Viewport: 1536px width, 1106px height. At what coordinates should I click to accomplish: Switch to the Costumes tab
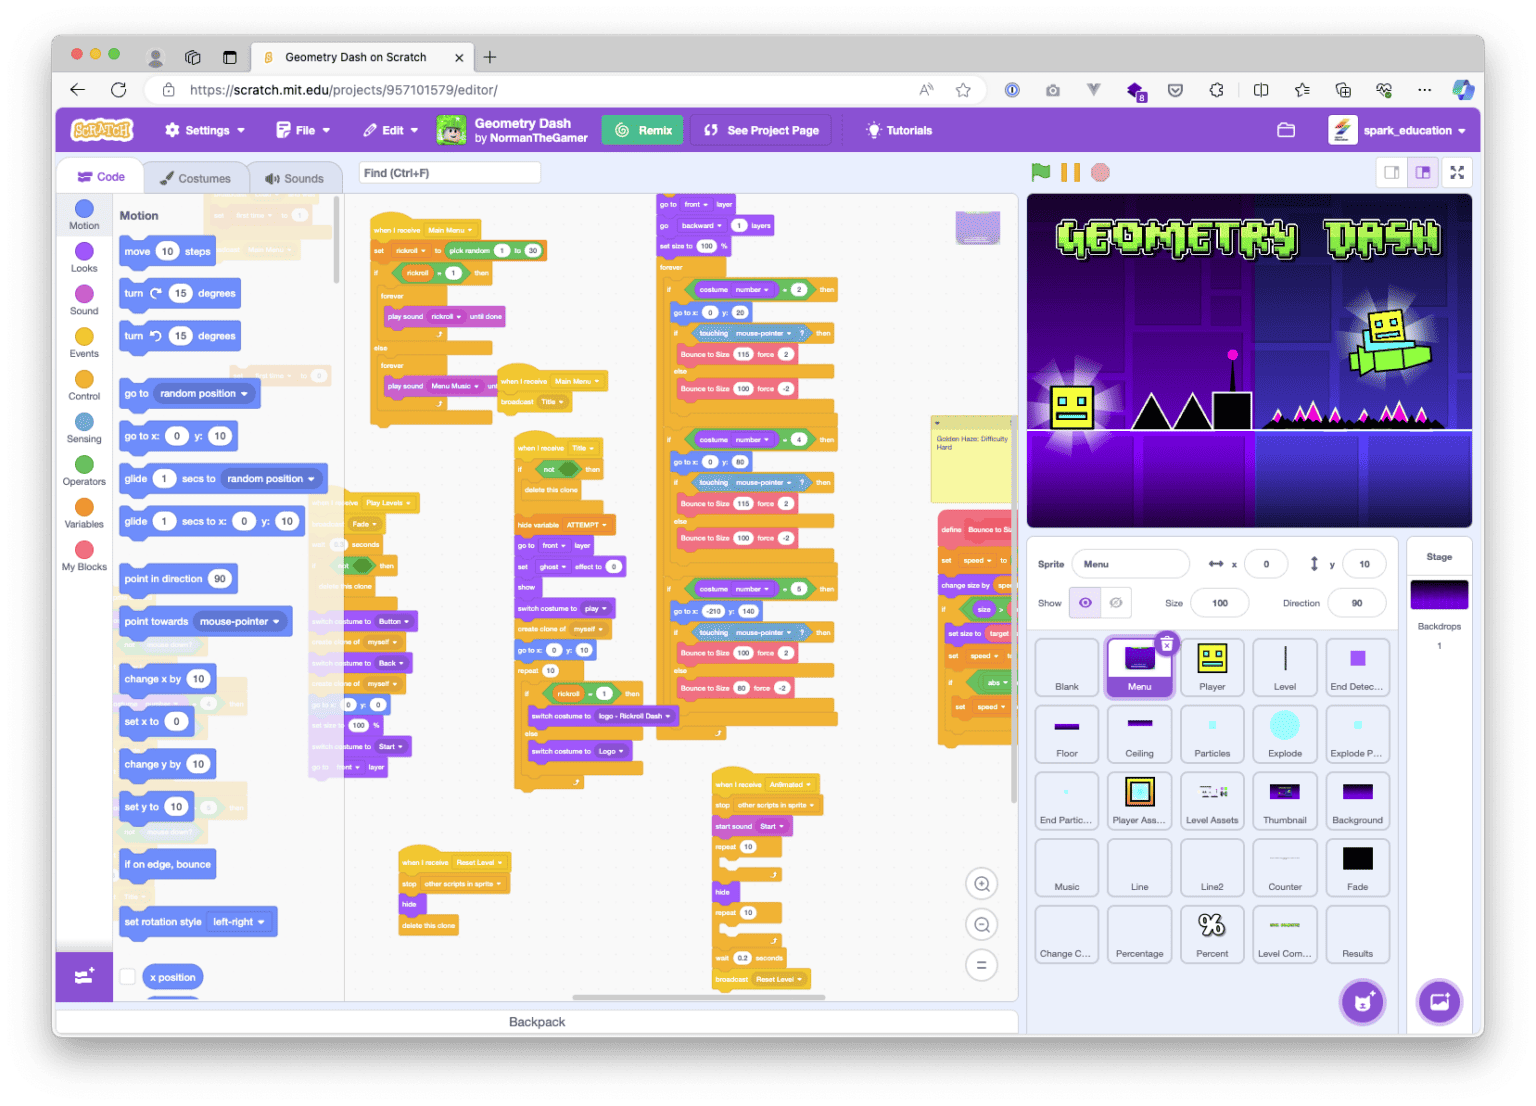[196, 178]
